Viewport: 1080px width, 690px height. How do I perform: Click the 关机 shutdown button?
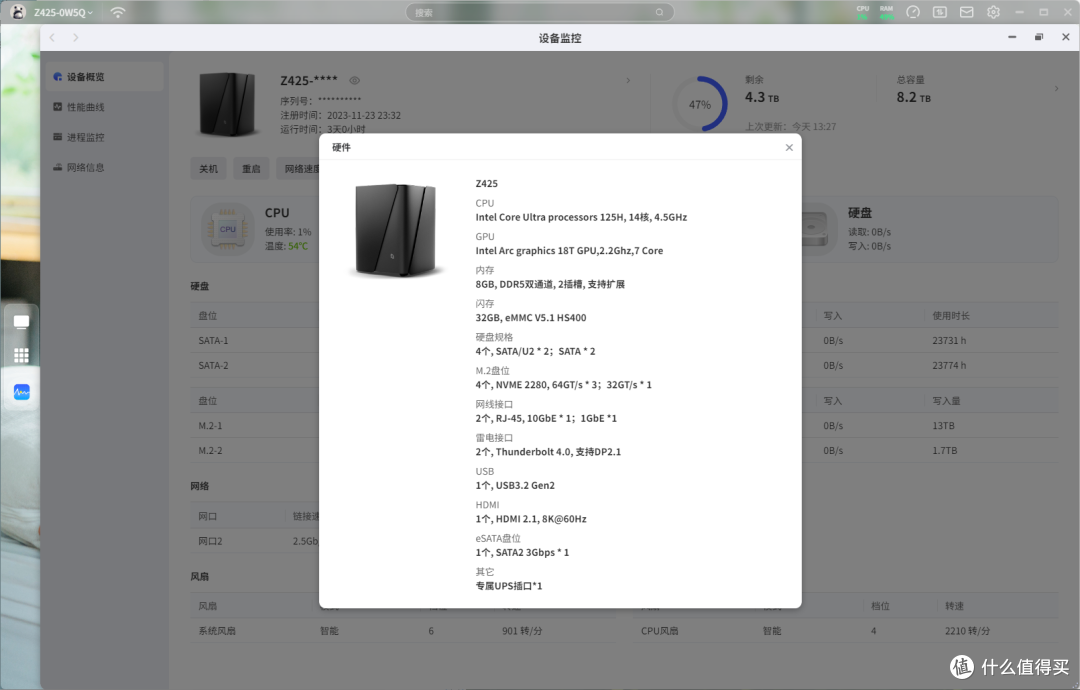tap(209, 169)
